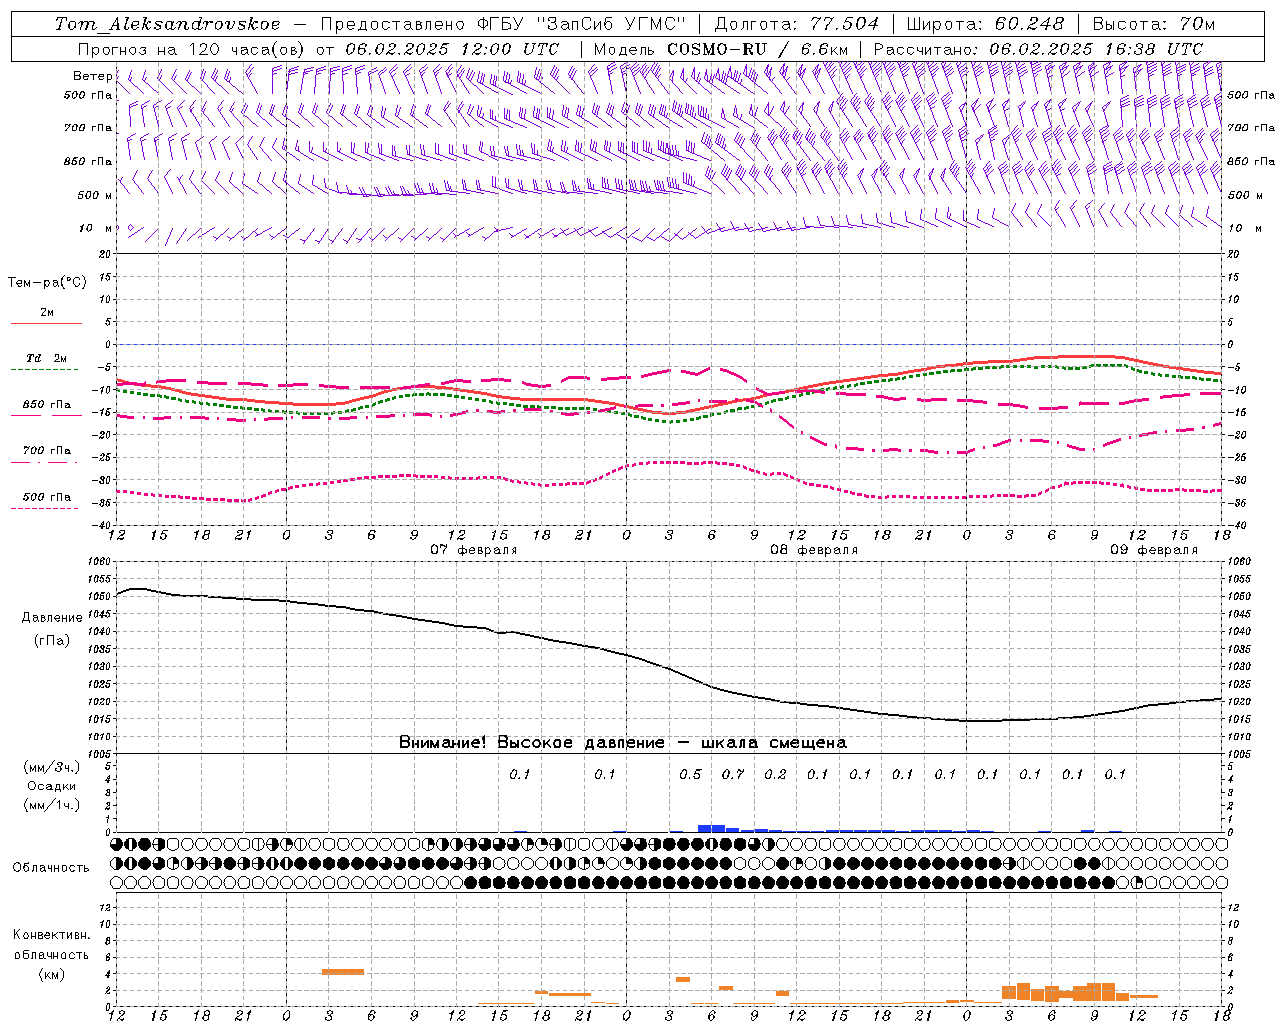Select the Тем-ра(°C) temperature panel label
Image resolution: width=1280 pixels, height=1024 pixels.
(47, 283)
